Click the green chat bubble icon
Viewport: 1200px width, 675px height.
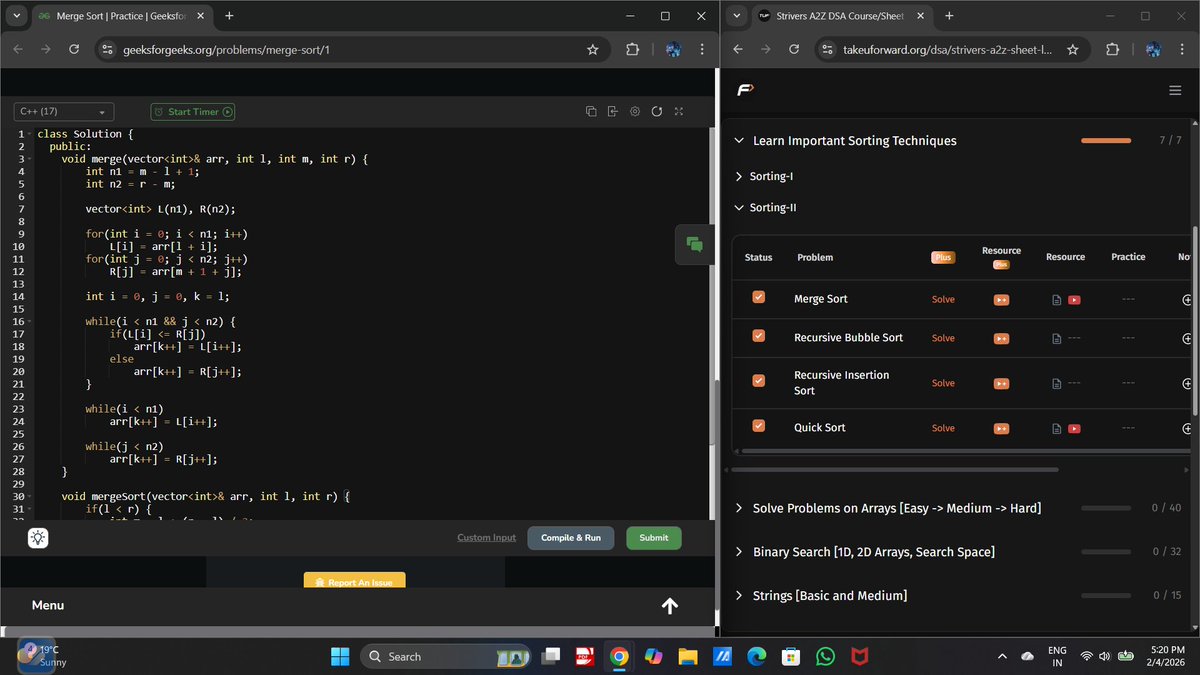(694, 244)
